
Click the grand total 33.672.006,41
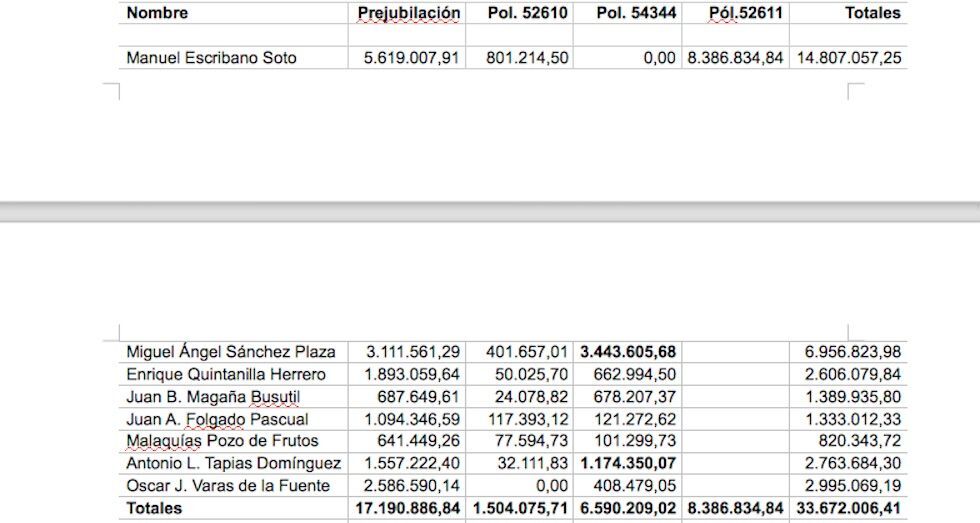tap(848, 508)
